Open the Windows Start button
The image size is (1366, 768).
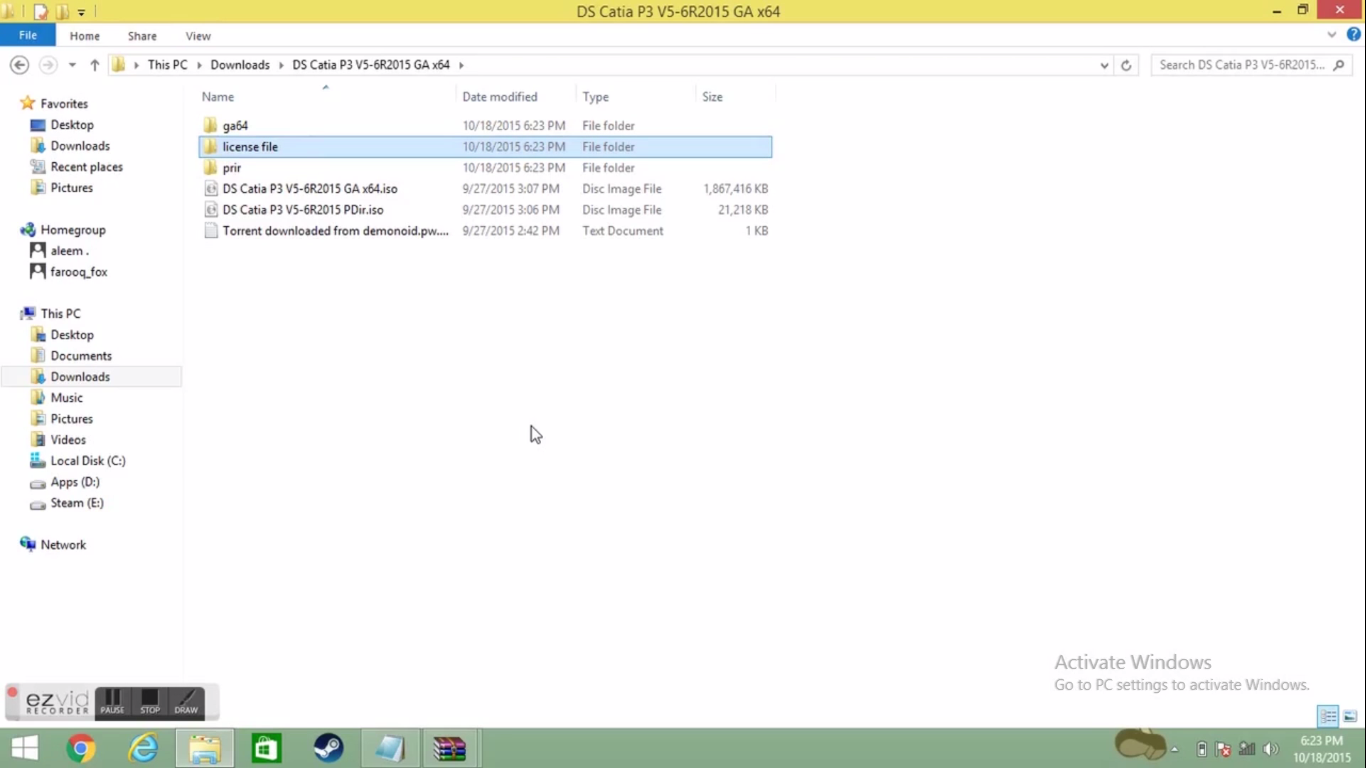[x=24, y=748]
